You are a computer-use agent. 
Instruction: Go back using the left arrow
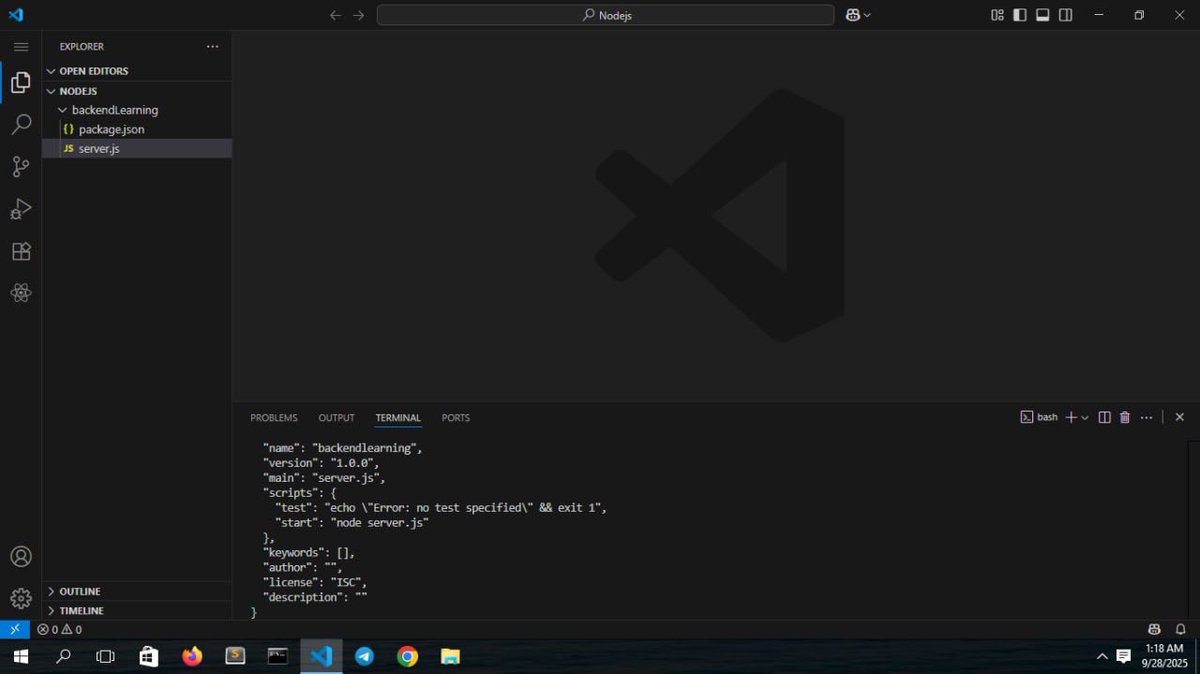336,15
